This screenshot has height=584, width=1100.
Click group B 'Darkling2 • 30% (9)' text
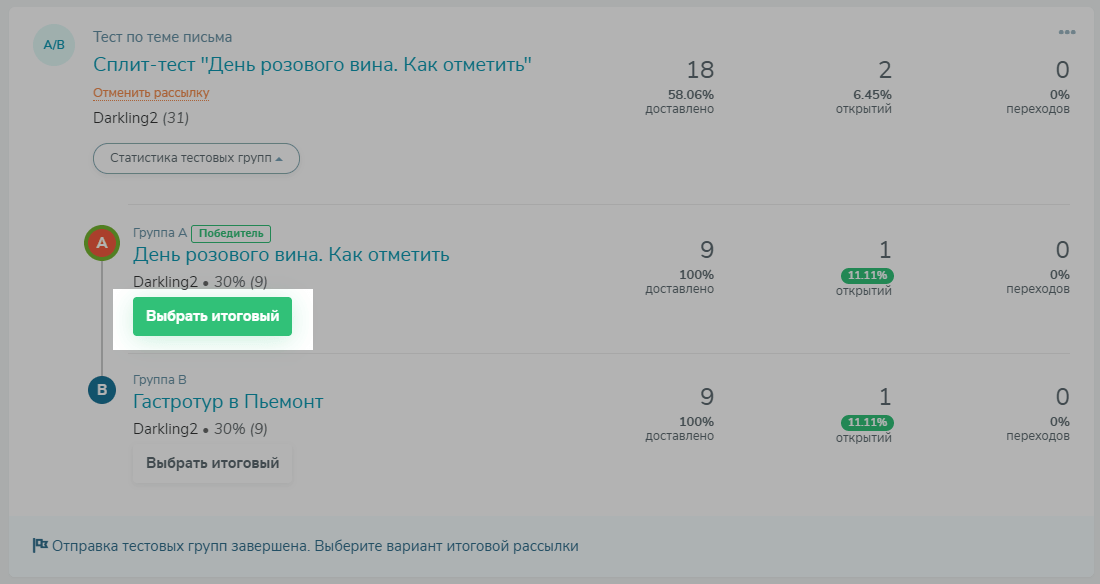(x=200, y=429)
